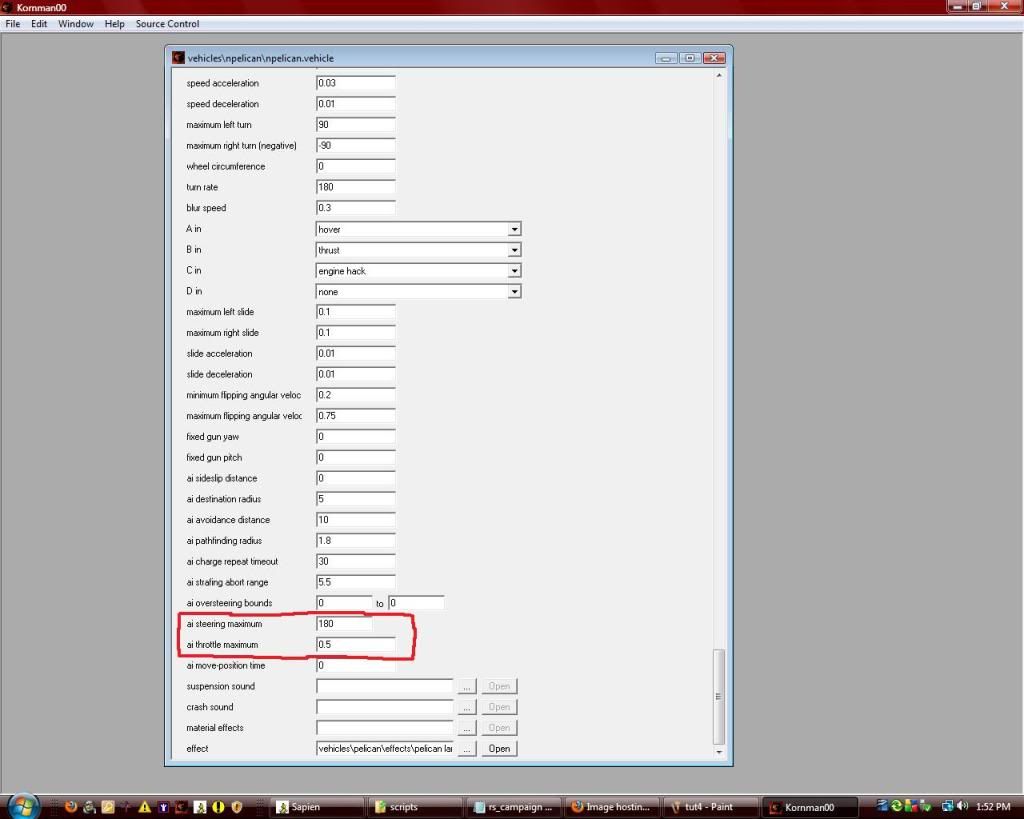Screen dimensions: 1024x819
Task: Click the ai move-position time field
Action: click(356, 666)
